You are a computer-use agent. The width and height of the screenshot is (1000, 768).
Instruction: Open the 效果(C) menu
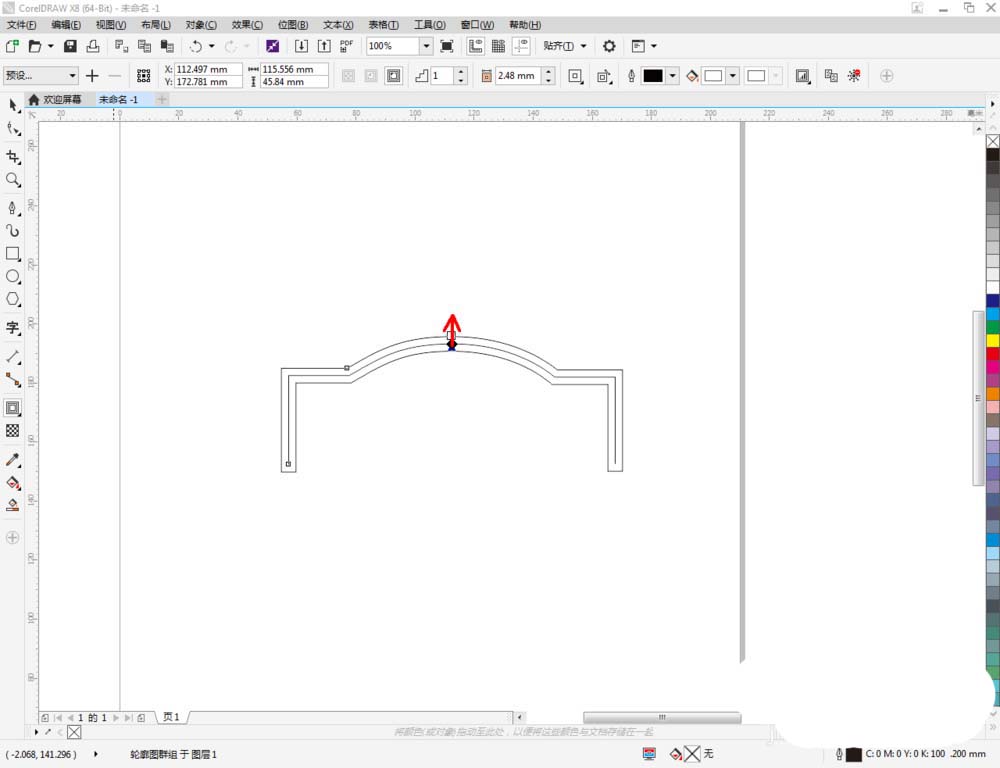click(x=247, y=25)
